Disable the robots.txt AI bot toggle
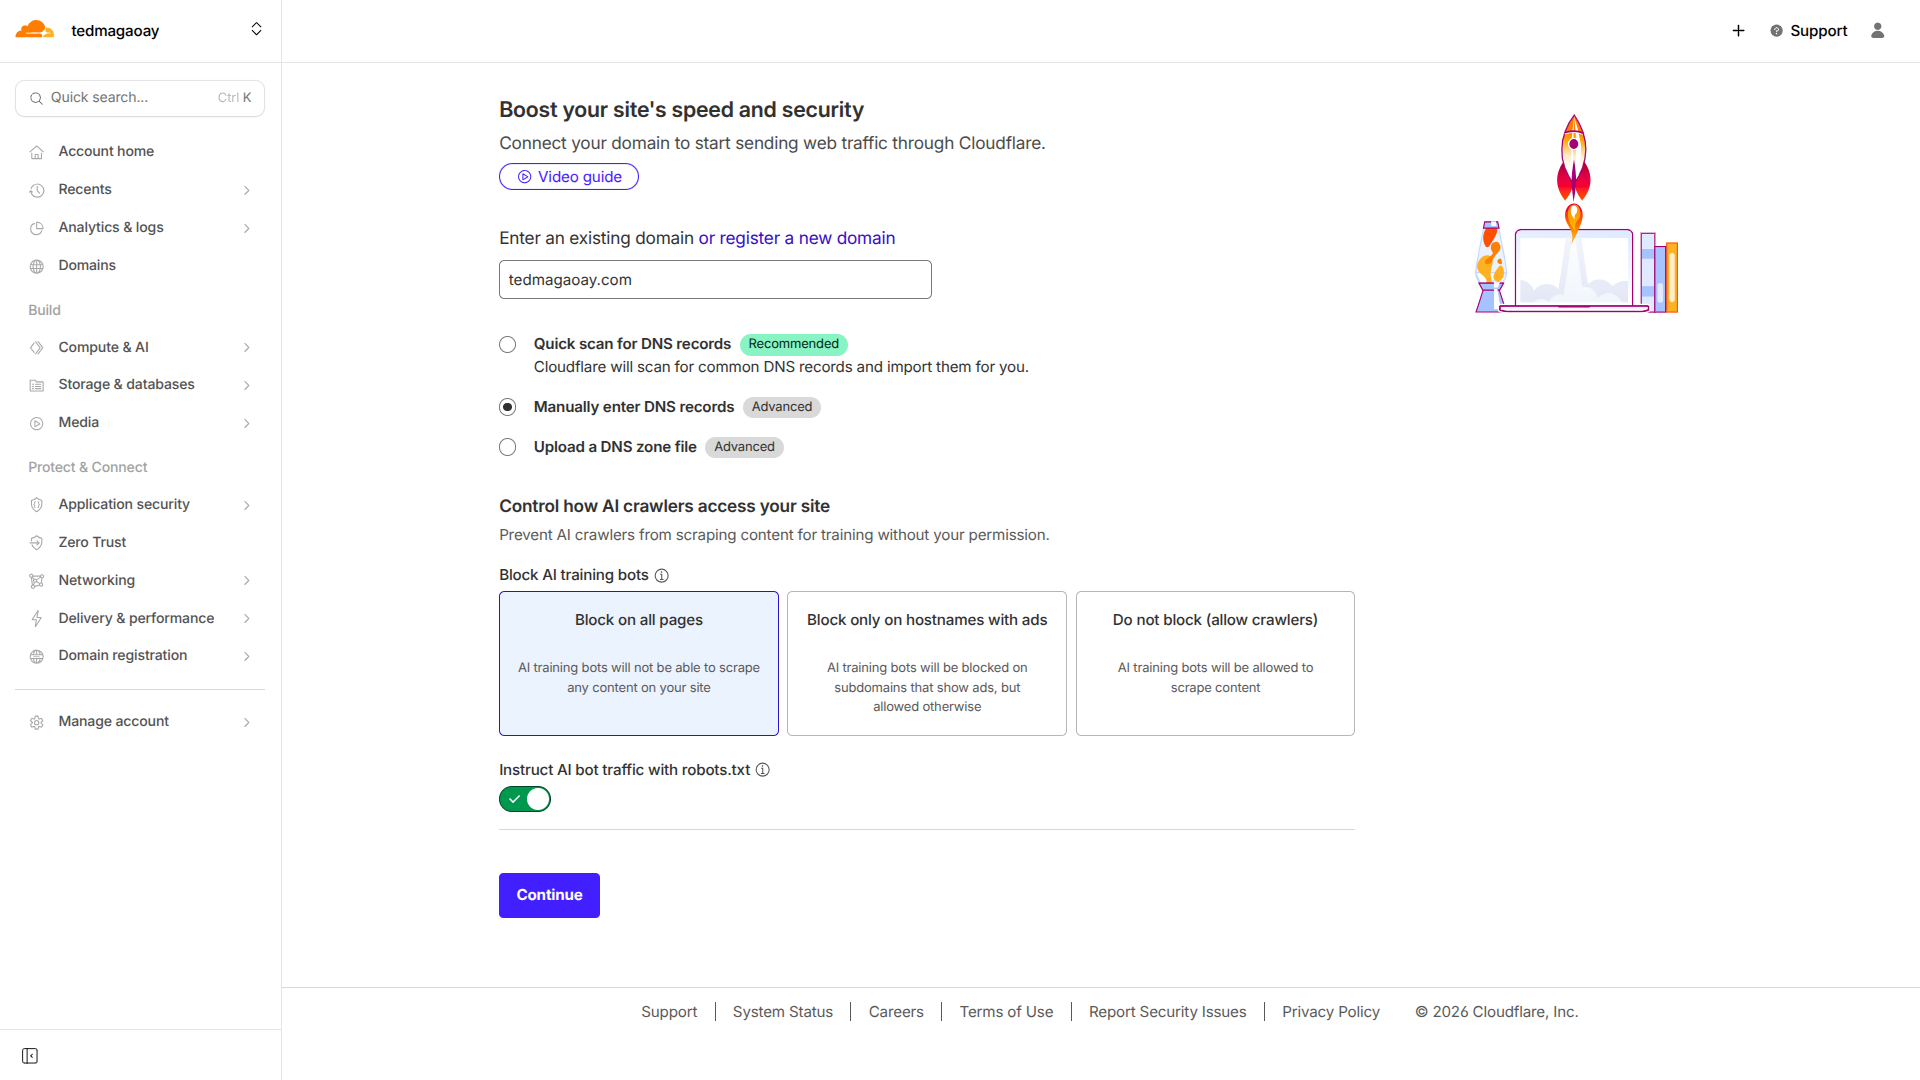Viewport: 1920px width, 1080px height. (x=525, y=799)
